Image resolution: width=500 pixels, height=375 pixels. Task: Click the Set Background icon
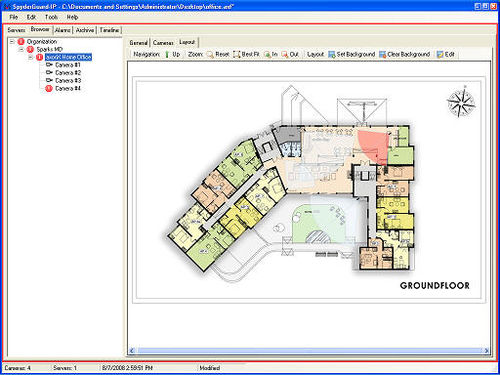point(332,54)
